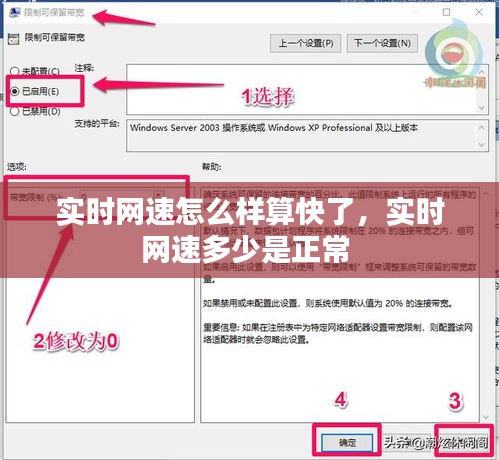The width and height of the screenshot is (499, 460).
Task: Click the up arrow in 支持的平台 box scrollbar
Action: click(481, 127)
